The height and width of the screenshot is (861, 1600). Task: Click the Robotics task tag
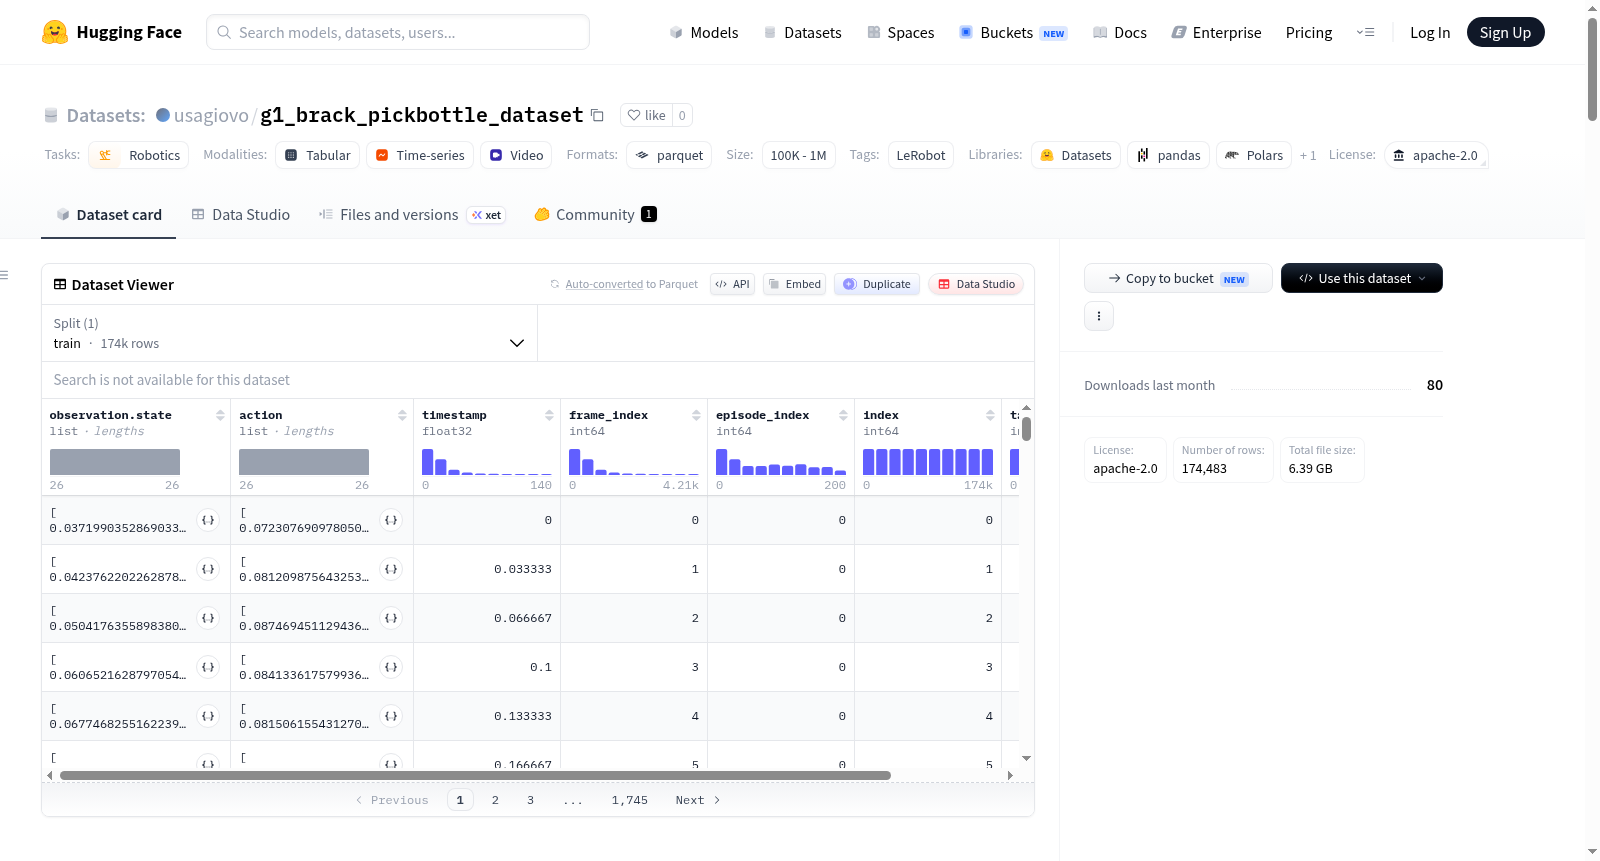click(x=139, y=155)
